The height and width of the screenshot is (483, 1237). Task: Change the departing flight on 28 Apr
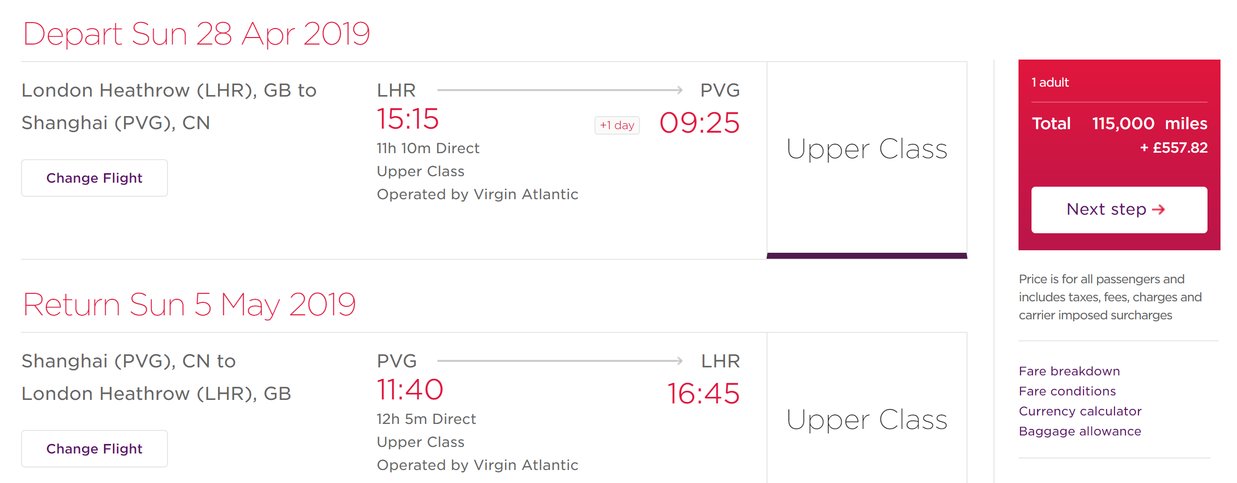coord(94,178)
